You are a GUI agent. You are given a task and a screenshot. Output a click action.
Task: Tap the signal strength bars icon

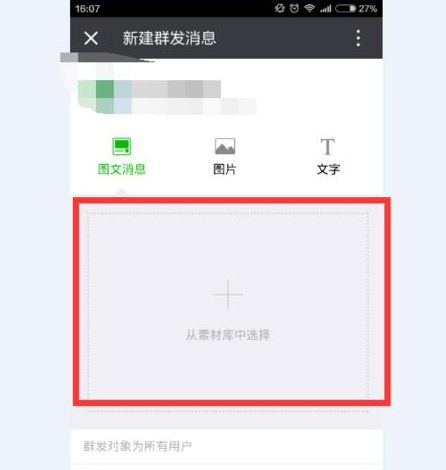click(325, 8)
